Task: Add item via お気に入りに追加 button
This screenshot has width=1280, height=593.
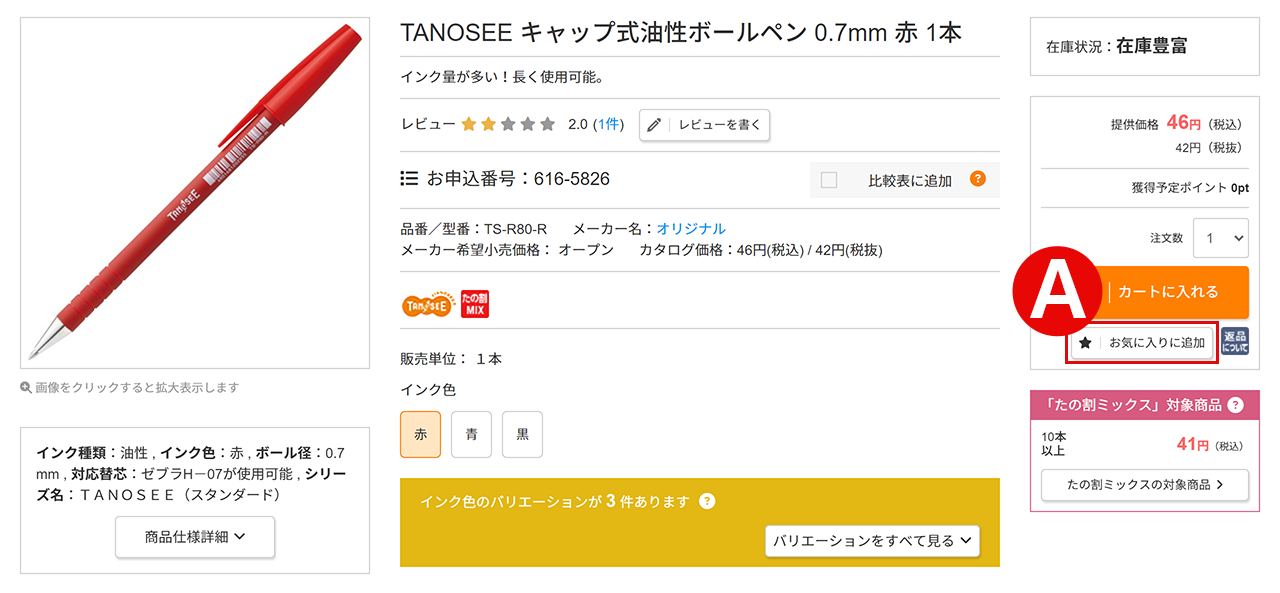Action: (1144, 343)
